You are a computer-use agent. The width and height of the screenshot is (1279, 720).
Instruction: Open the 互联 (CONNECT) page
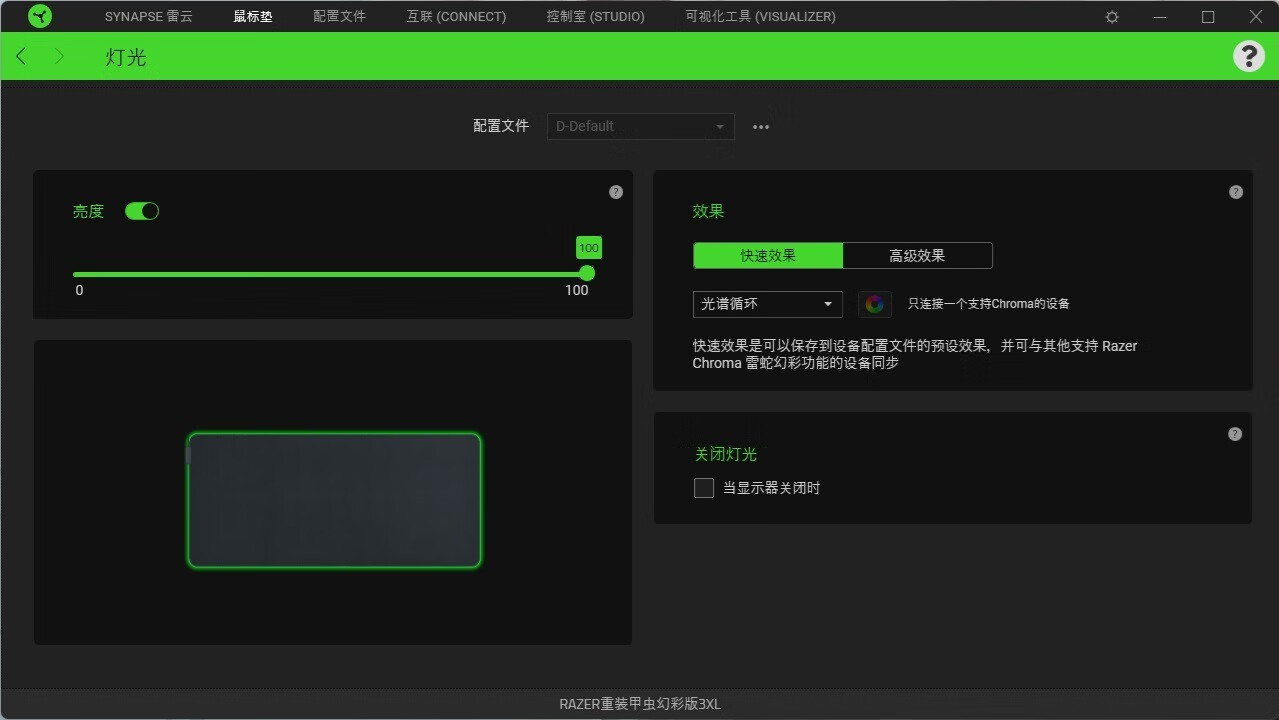point(455,16)
